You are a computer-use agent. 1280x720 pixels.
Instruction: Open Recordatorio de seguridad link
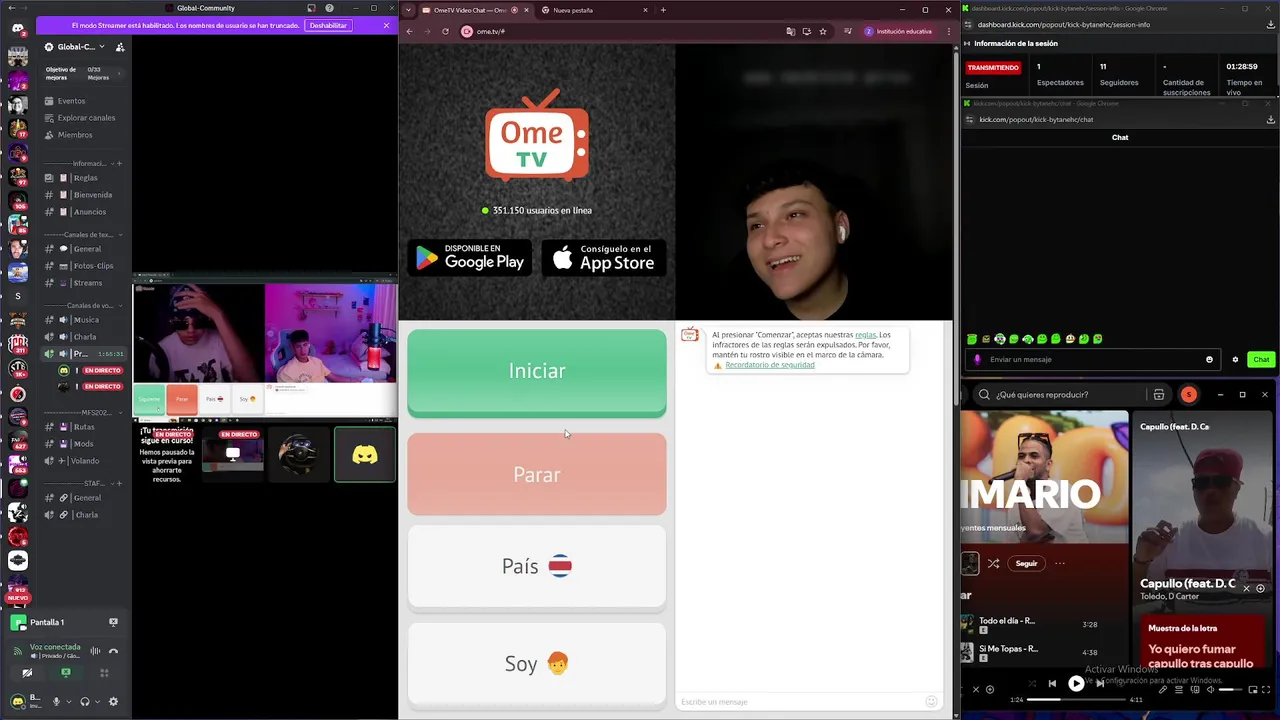coord(770,365)
